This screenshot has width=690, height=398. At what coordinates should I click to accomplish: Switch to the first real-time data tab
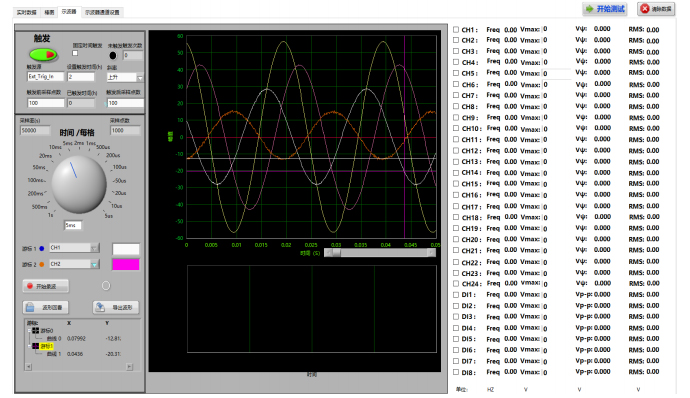coord(26,12)
